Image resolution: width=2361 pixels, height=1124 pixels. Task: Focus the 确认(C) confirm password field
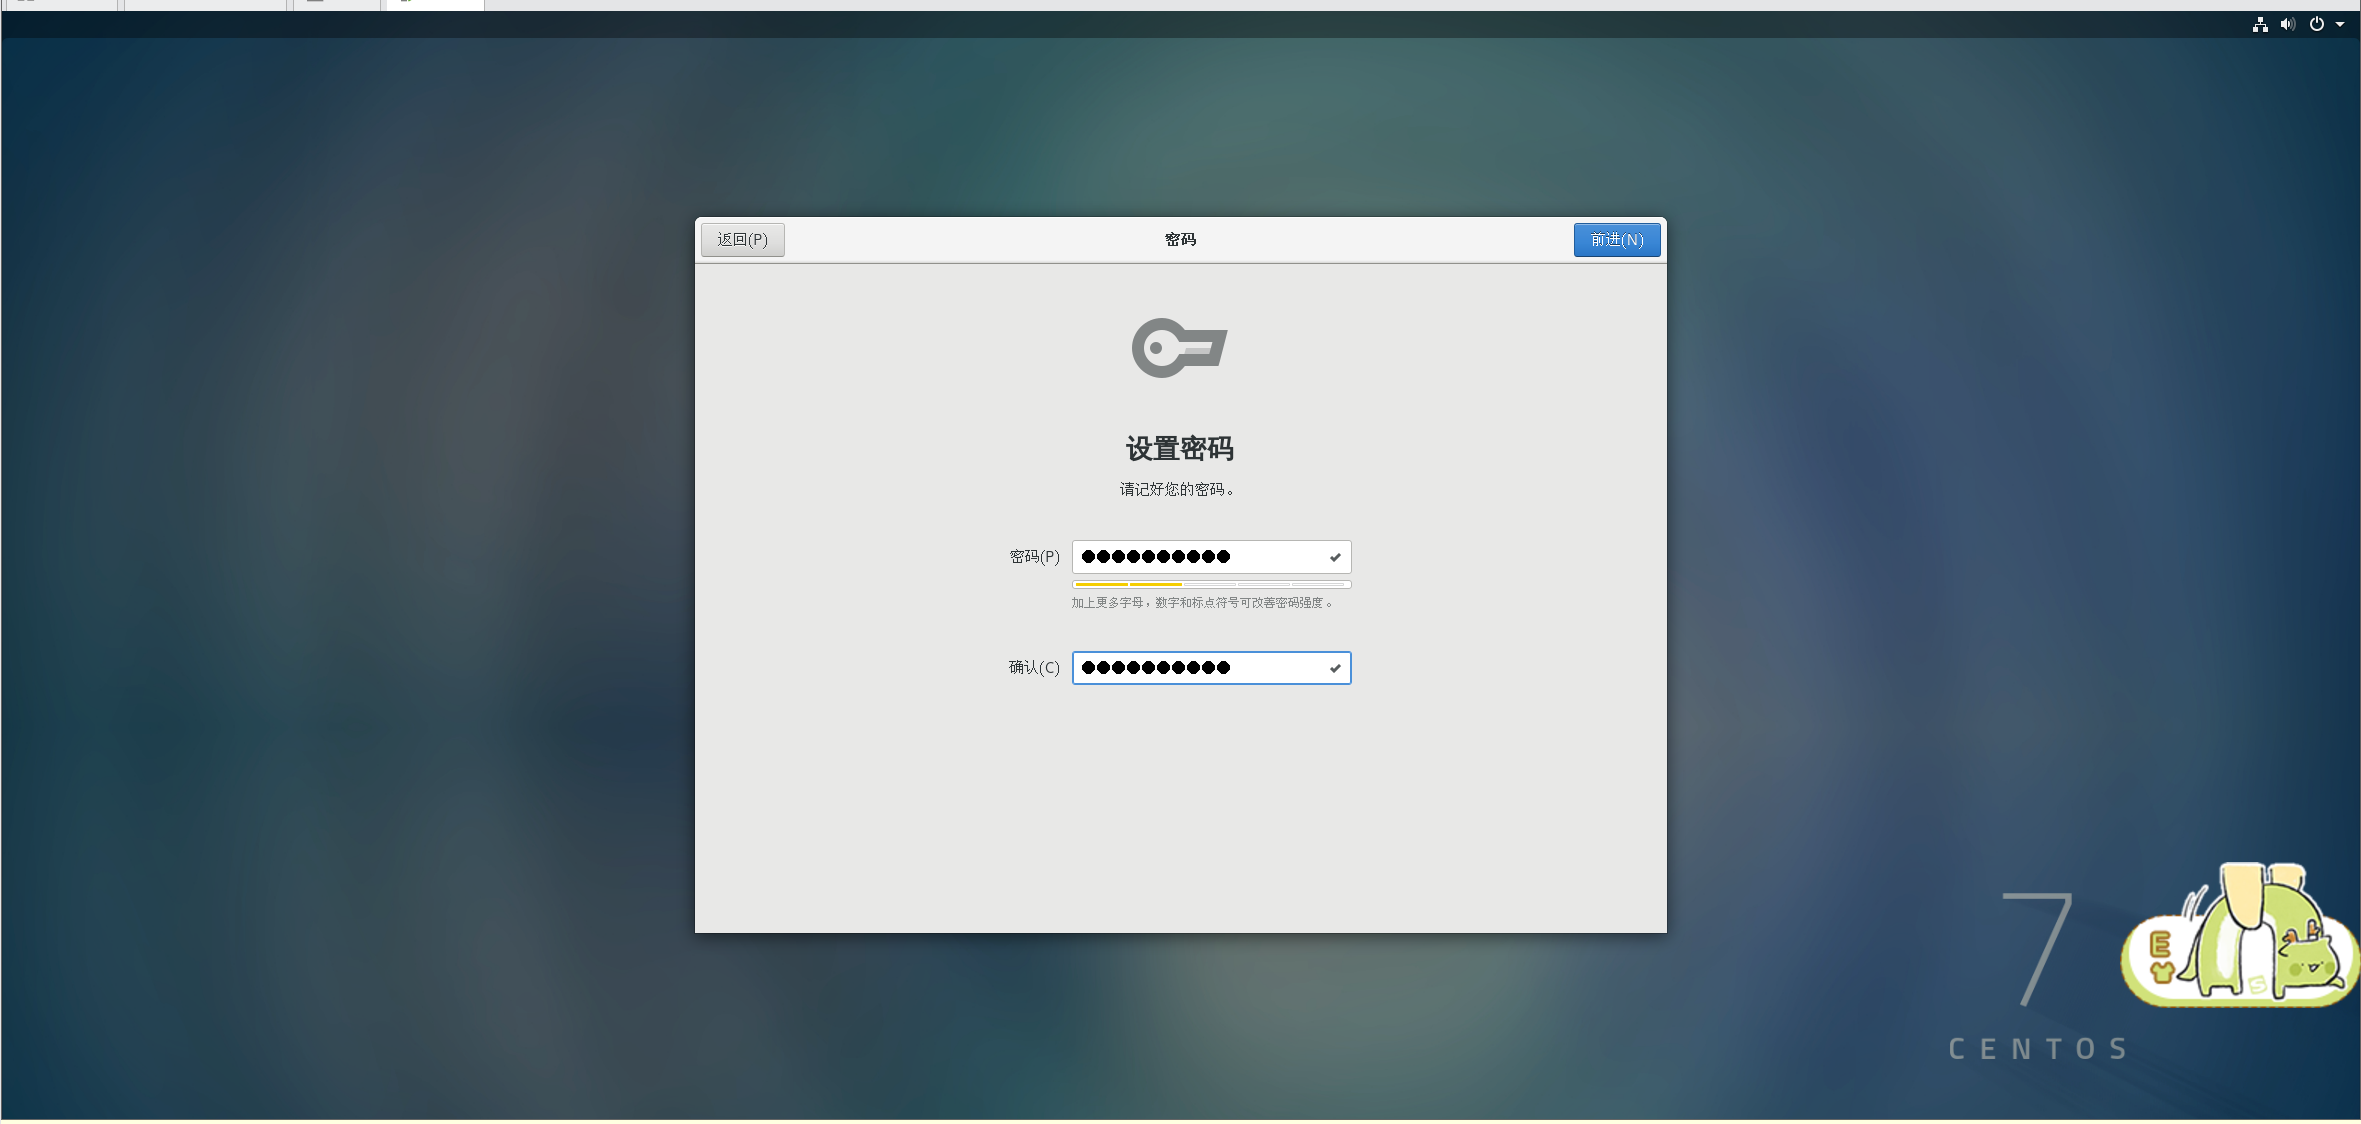tap(1200, 668)
